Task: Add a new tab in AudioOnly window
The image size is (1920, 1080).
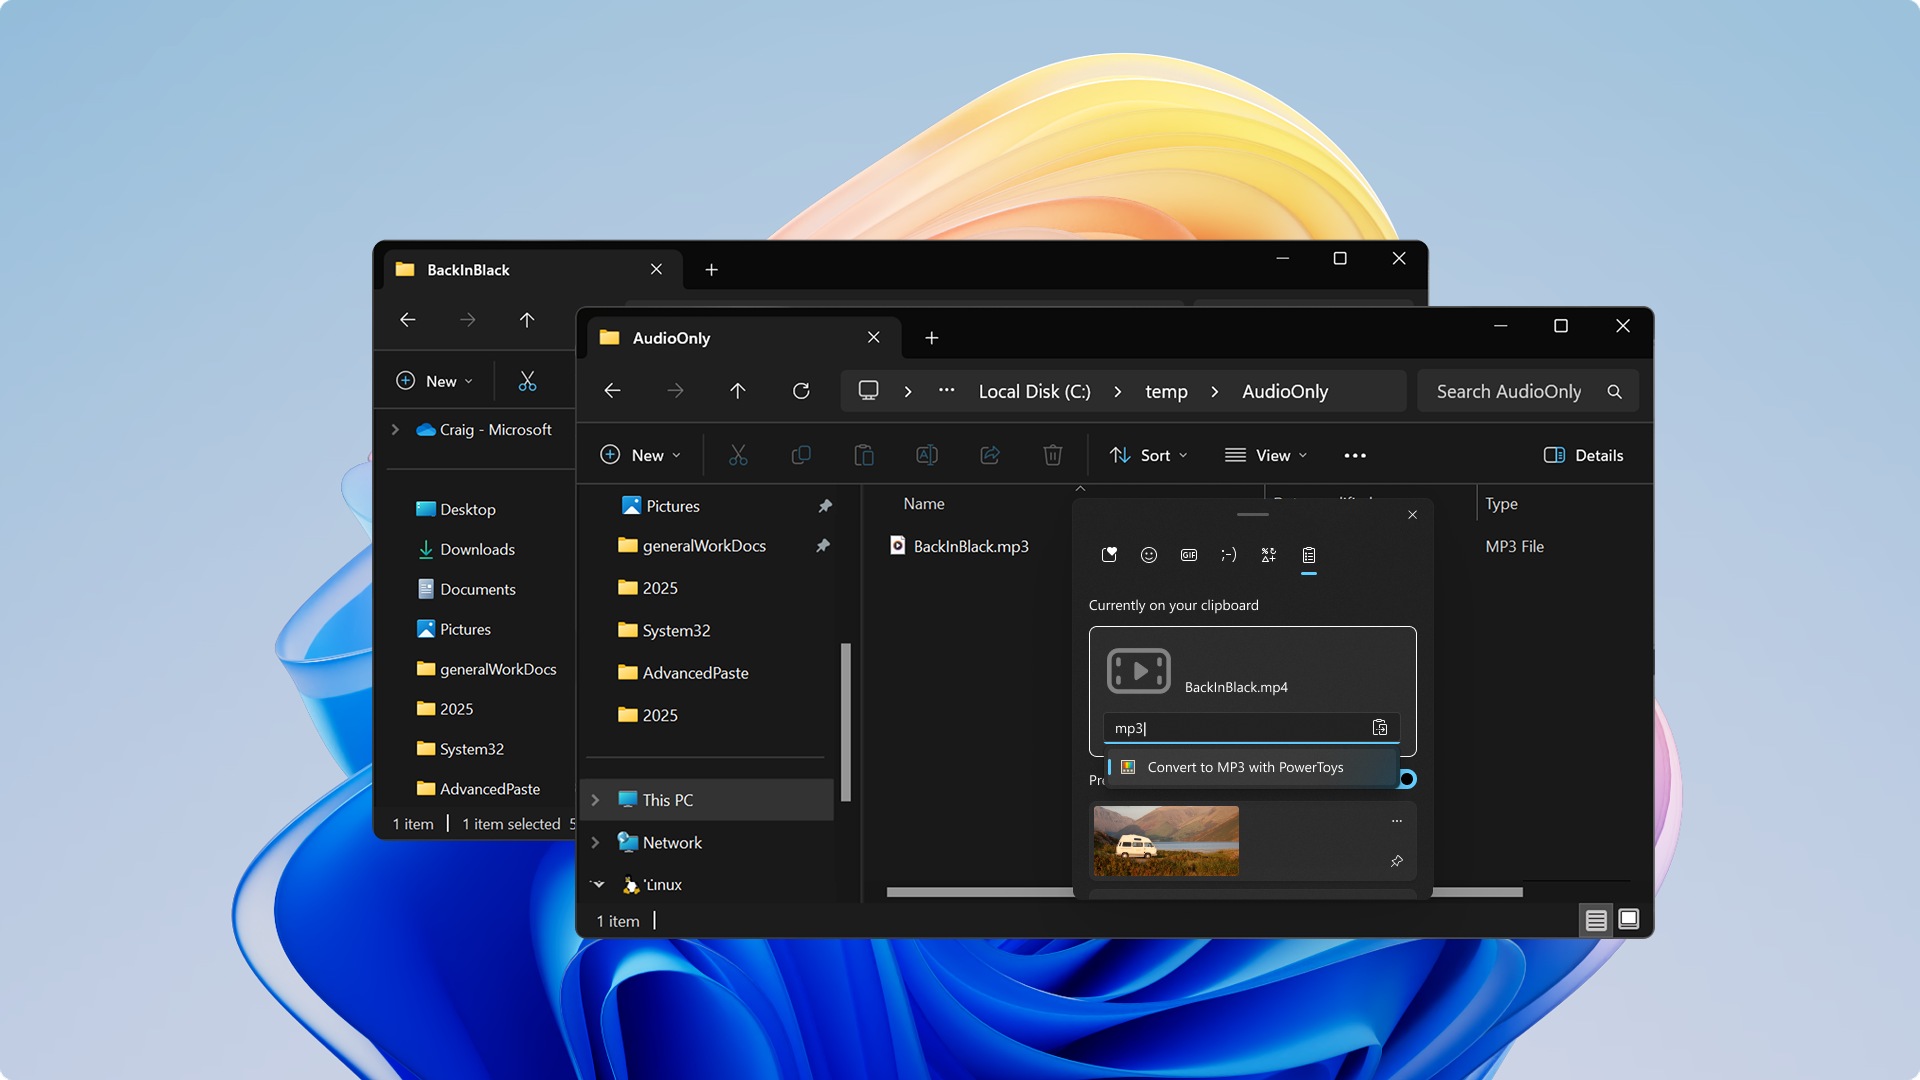Action: tap(932, 338)
